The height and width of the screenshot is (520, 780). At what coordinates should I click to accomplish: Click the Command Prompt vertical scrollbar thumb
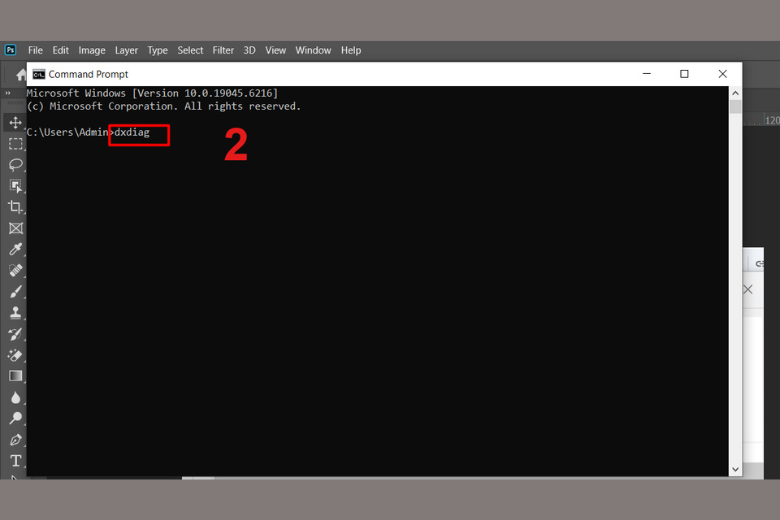[x=735, y=106]
